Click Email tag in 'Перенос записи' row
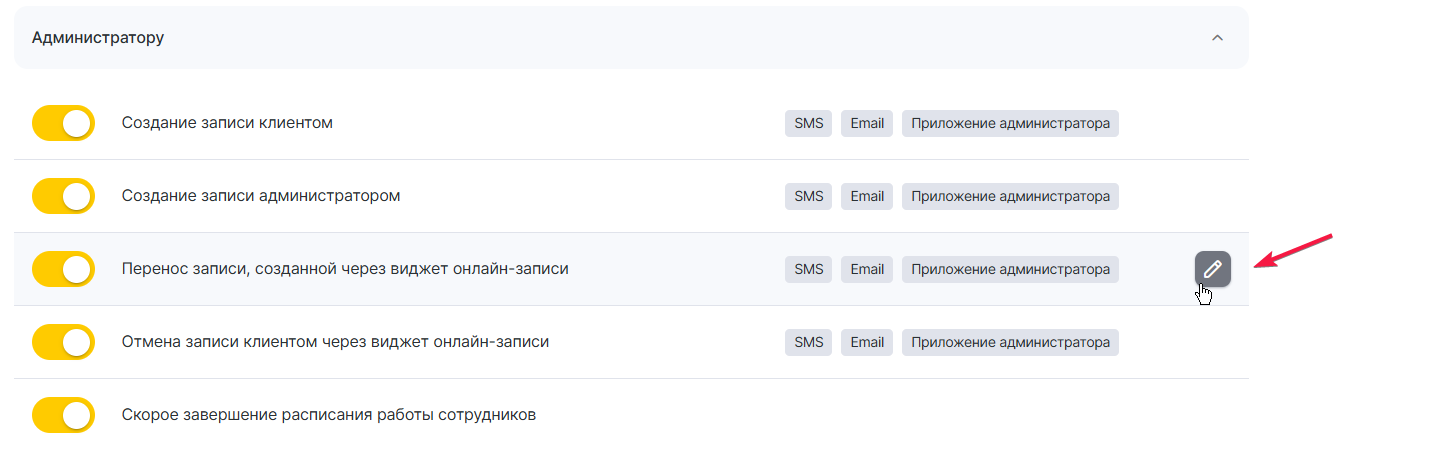Image resolution: width=1443 pixels, height=463 pixels. [867, 269]
